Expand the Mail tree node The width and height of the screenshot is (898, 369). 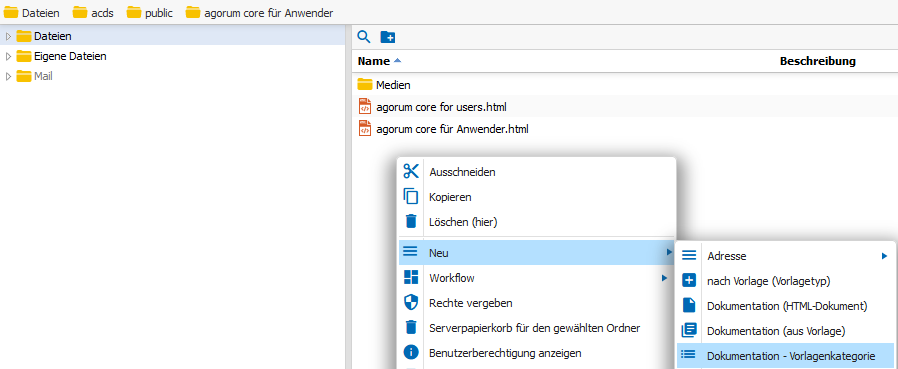[x=8, y=76]
